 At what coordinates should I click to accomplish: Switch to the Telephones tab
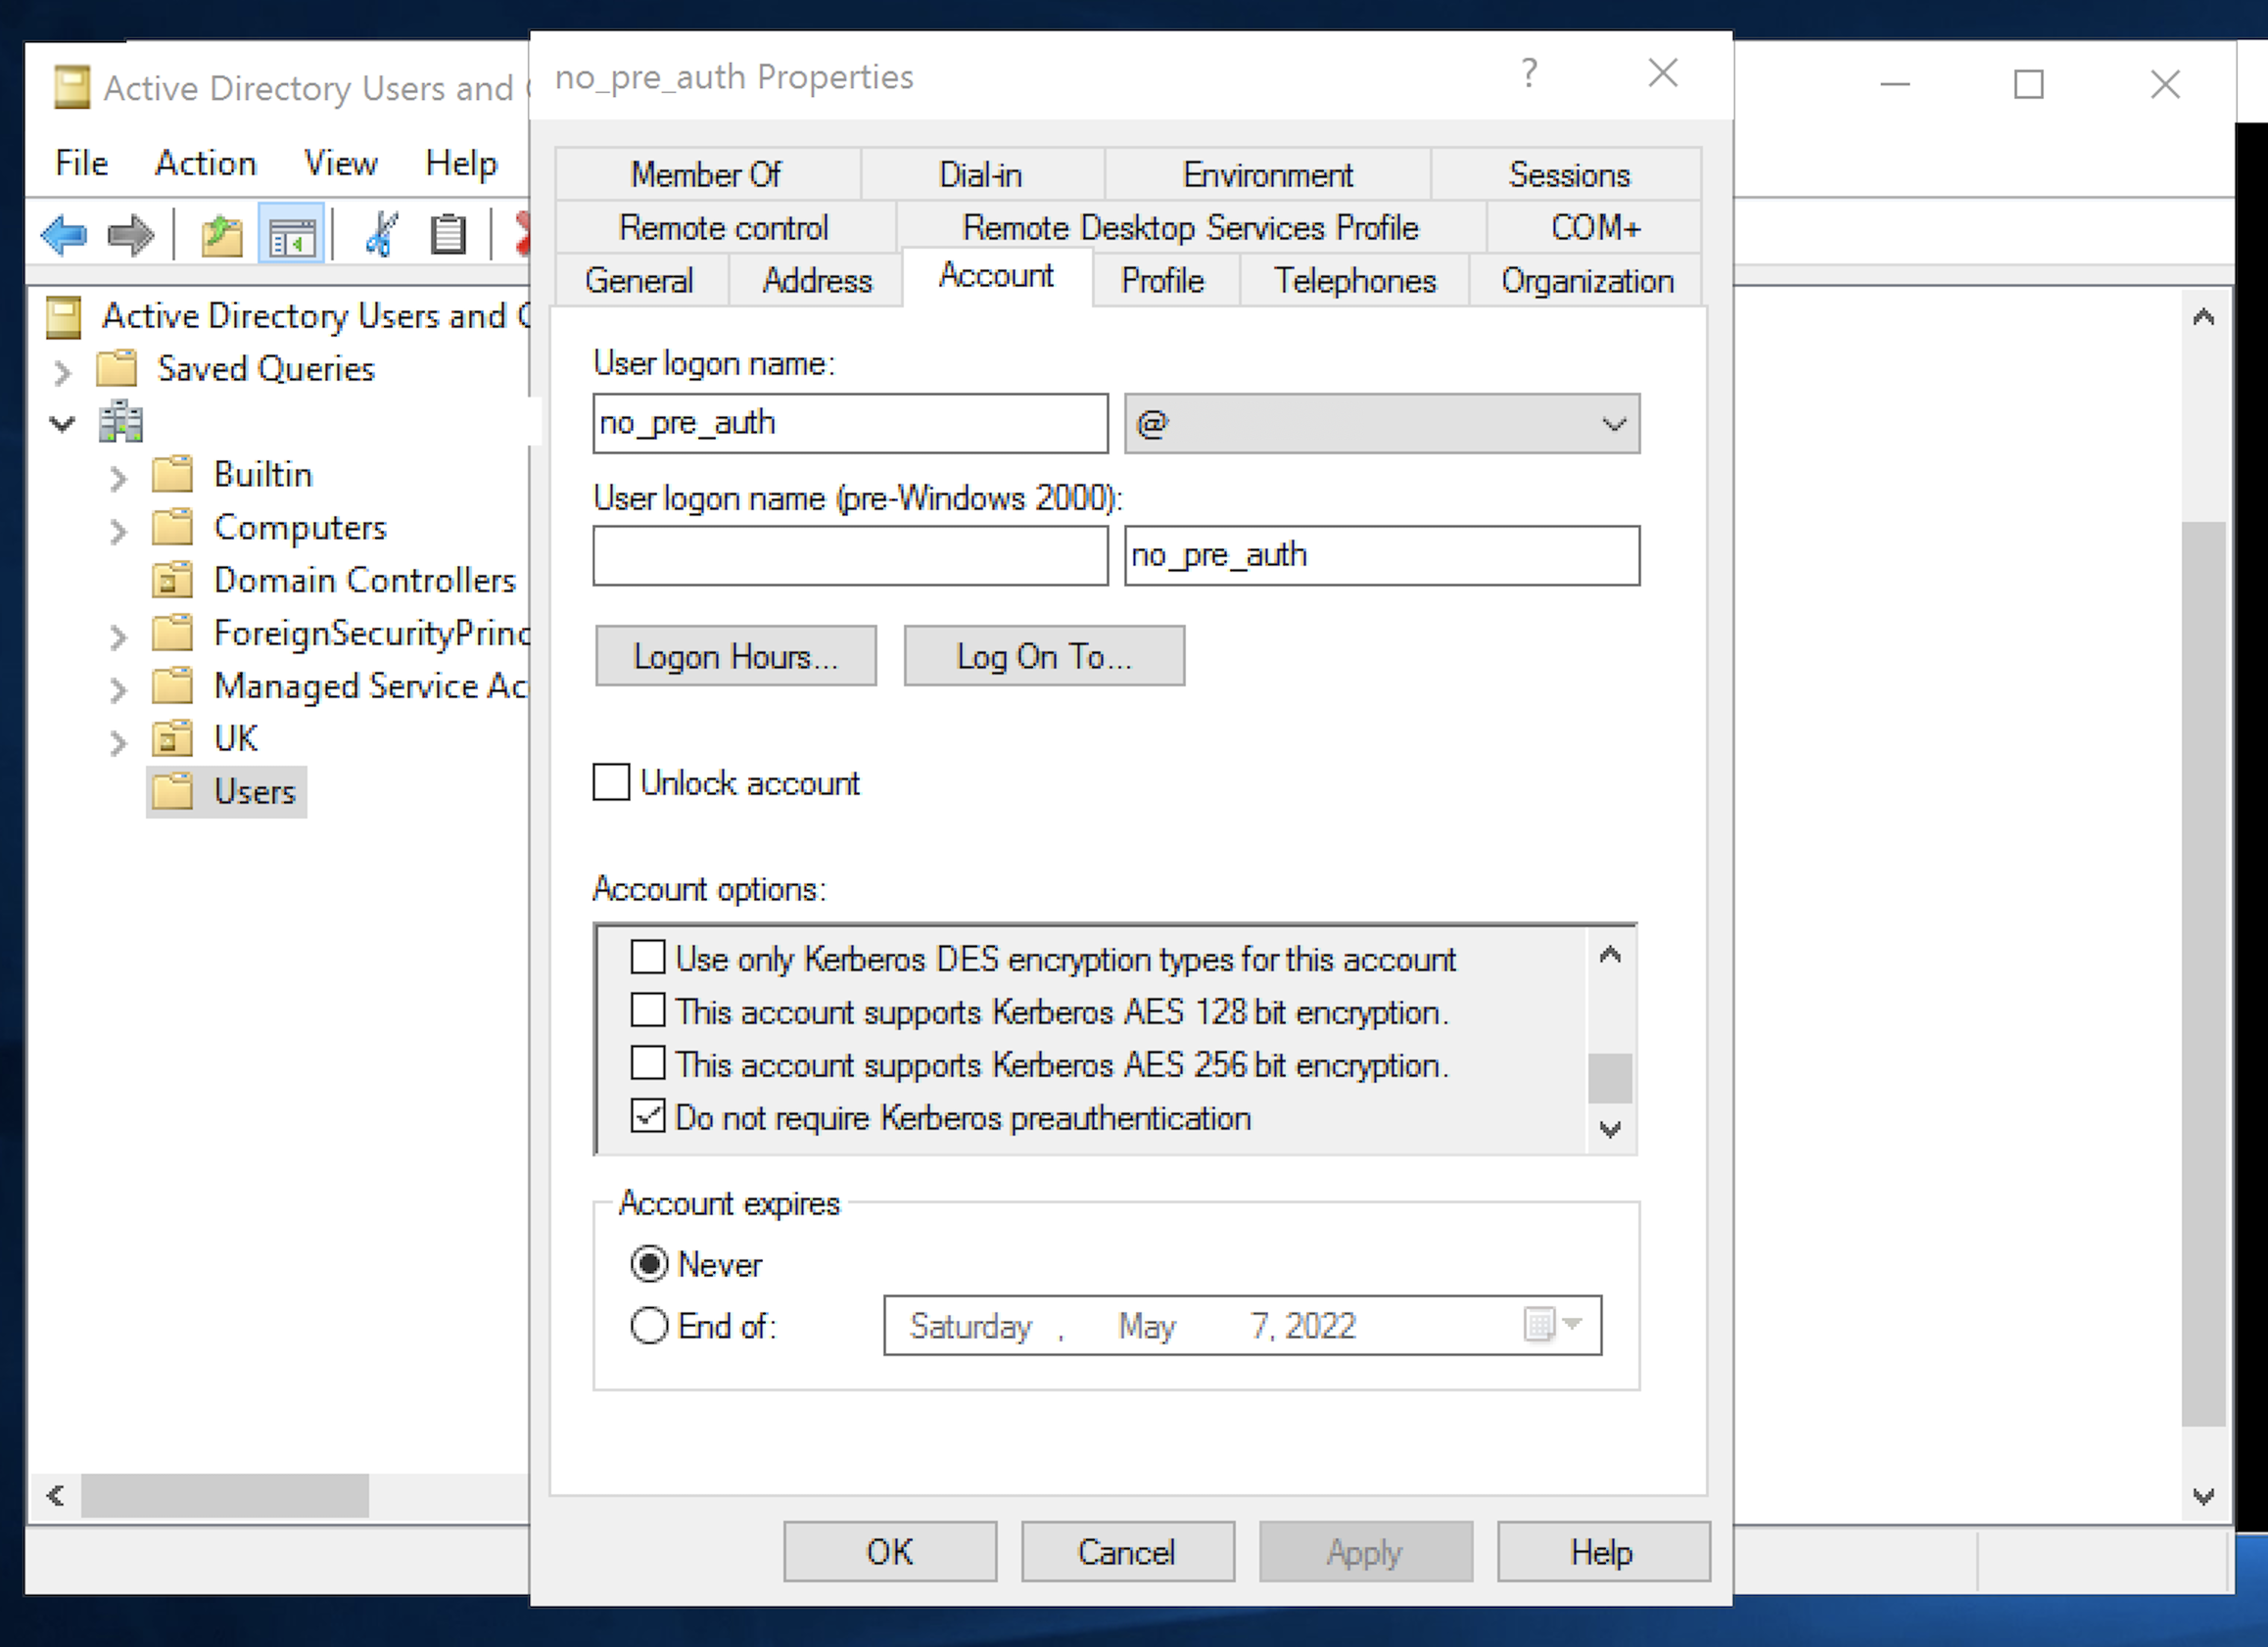point(1355,281)
